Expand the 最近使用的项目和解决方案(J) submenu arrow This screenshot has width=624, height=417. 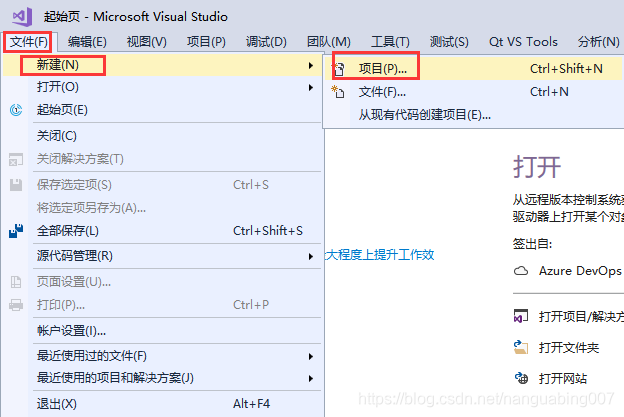(311, 378)
